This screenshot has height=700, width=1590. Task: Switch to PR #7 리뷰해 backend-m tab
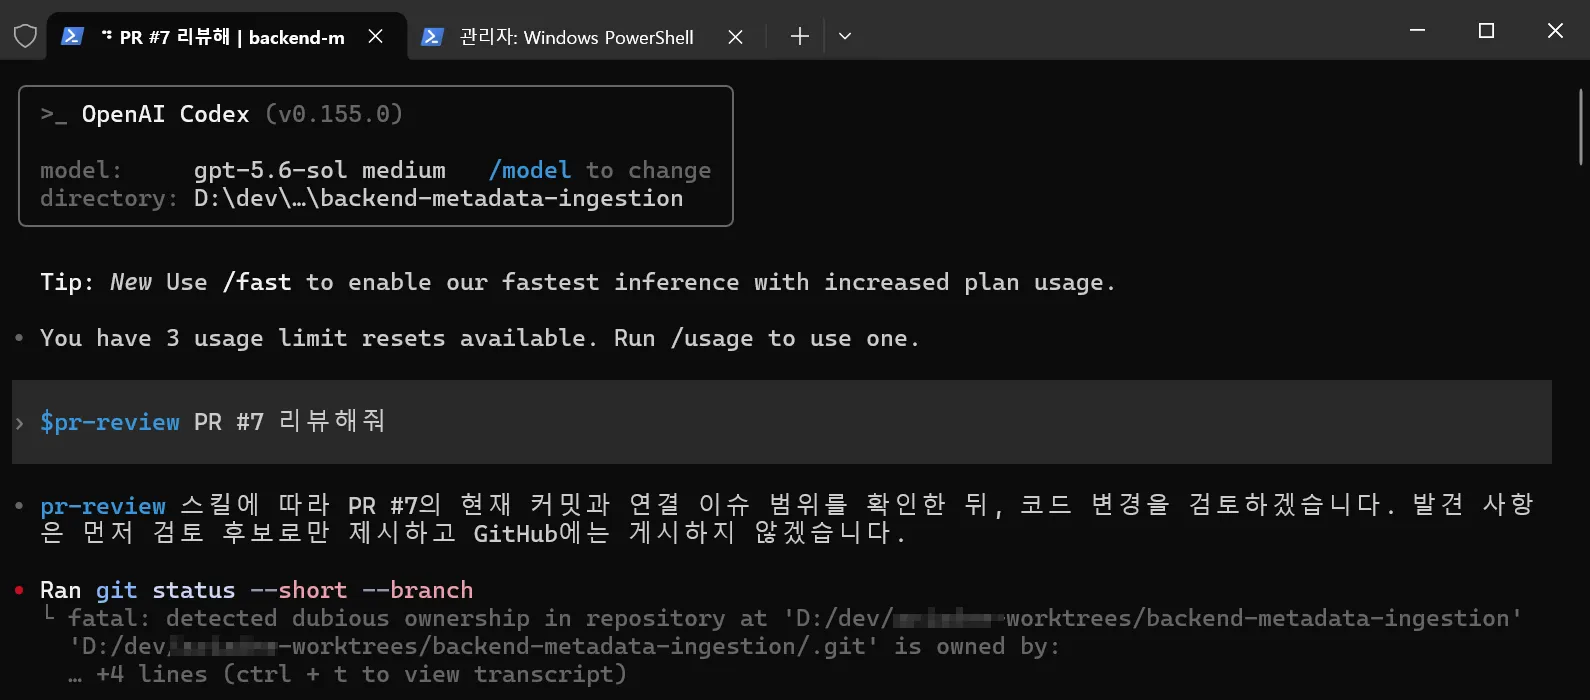point(227,36)
